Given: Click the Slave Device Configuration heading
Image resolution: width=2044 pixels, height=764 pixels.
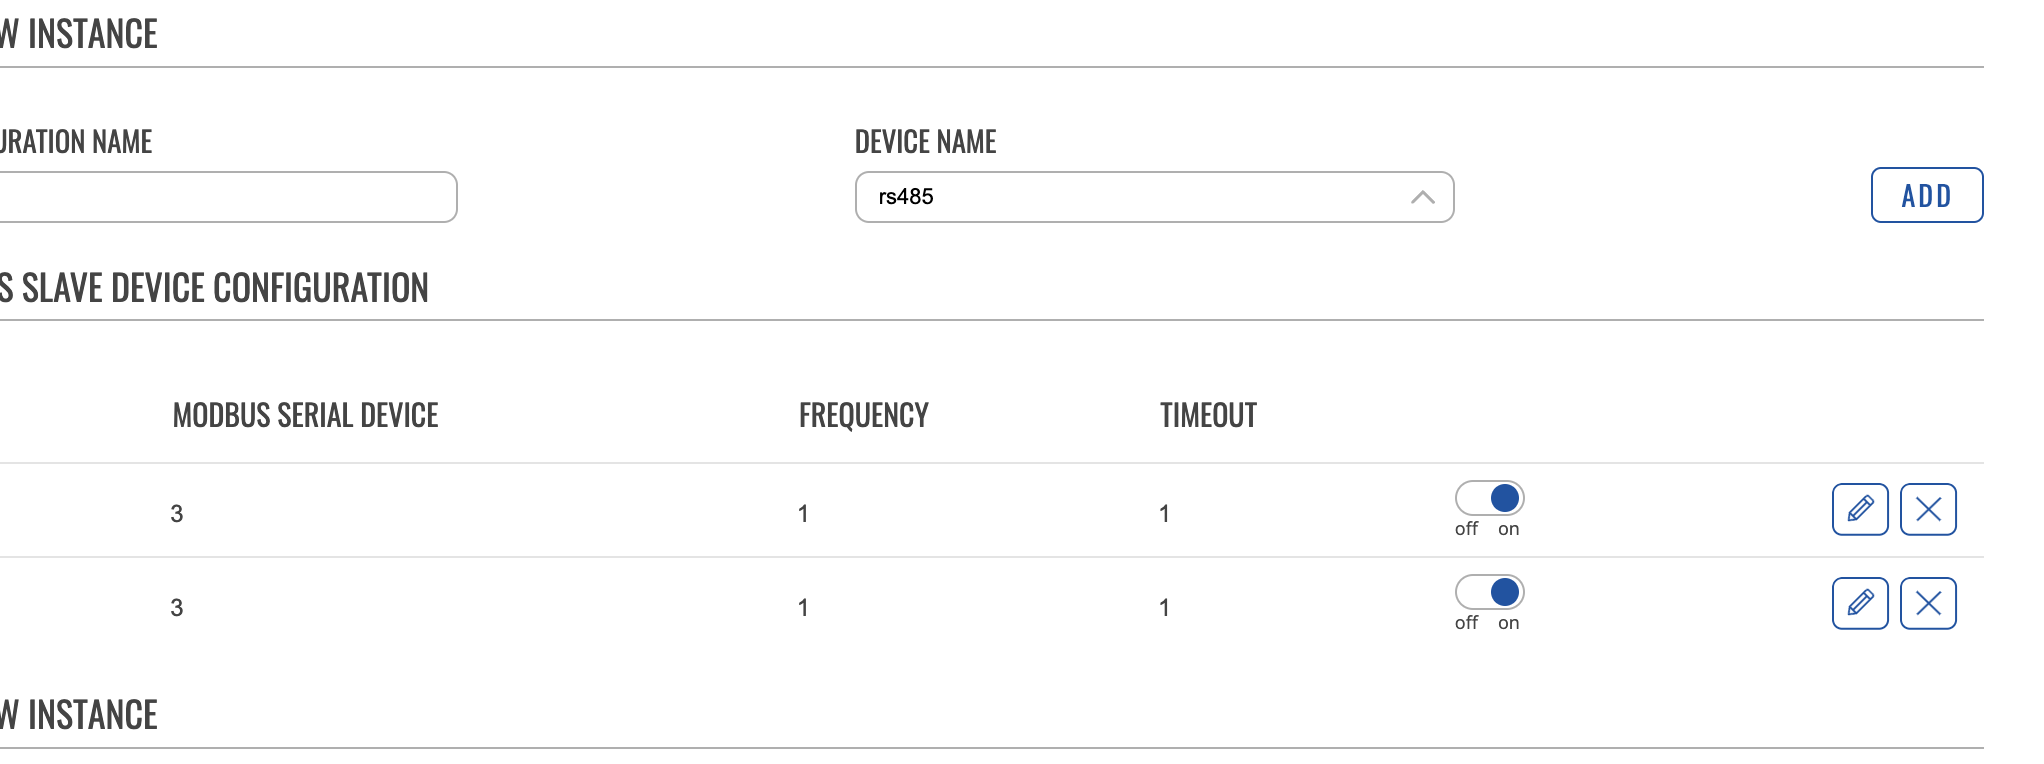Looking at the screenshot, I should (x=214, y=288).
